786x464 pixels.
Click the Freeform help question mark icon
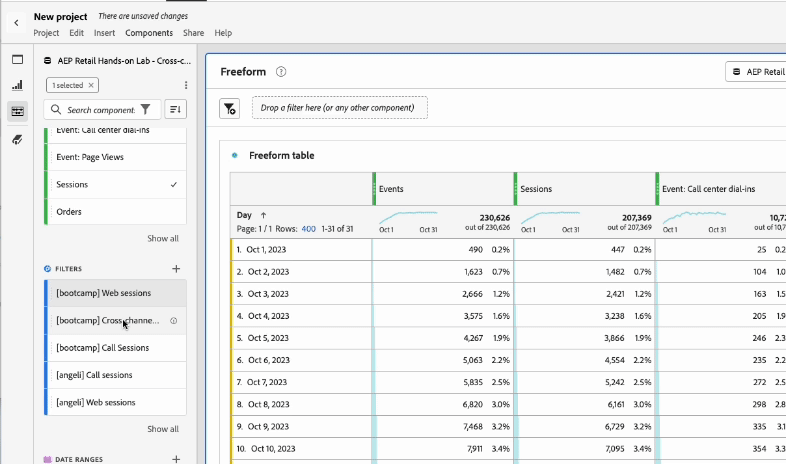pos(281,72)
